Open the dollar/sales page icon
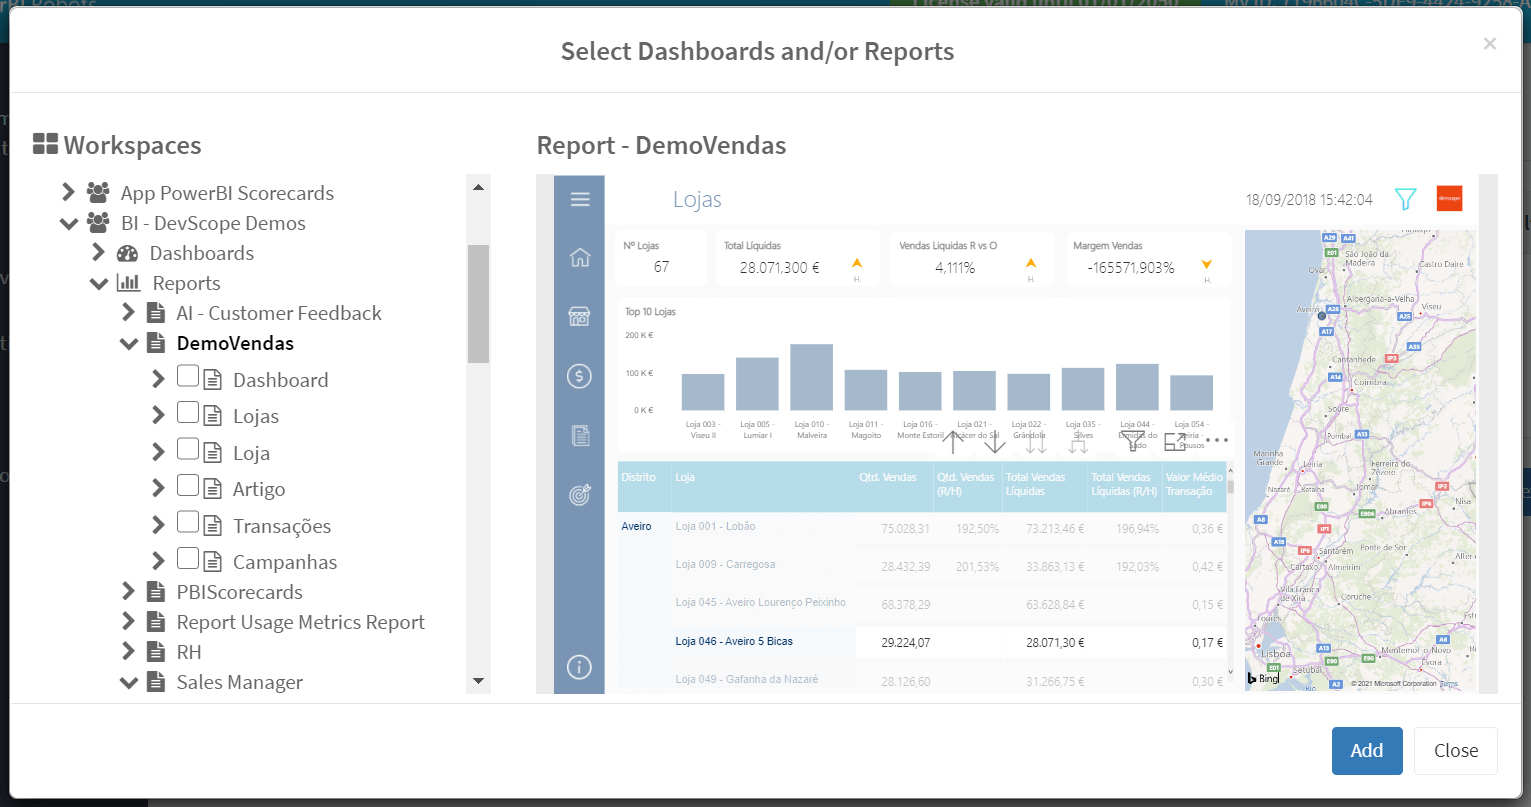Image resolution: width=1531 pixels, height=807 pixels. (x=580, y=376)
